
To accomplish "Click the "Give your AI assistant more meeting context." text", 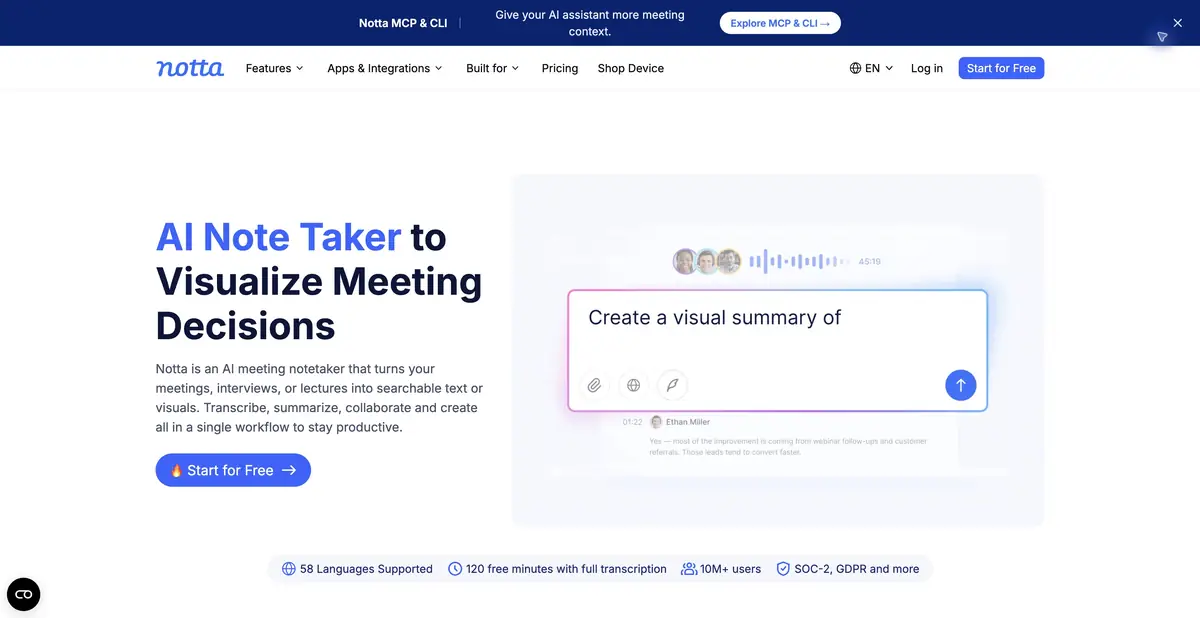I will click(590, 23).
